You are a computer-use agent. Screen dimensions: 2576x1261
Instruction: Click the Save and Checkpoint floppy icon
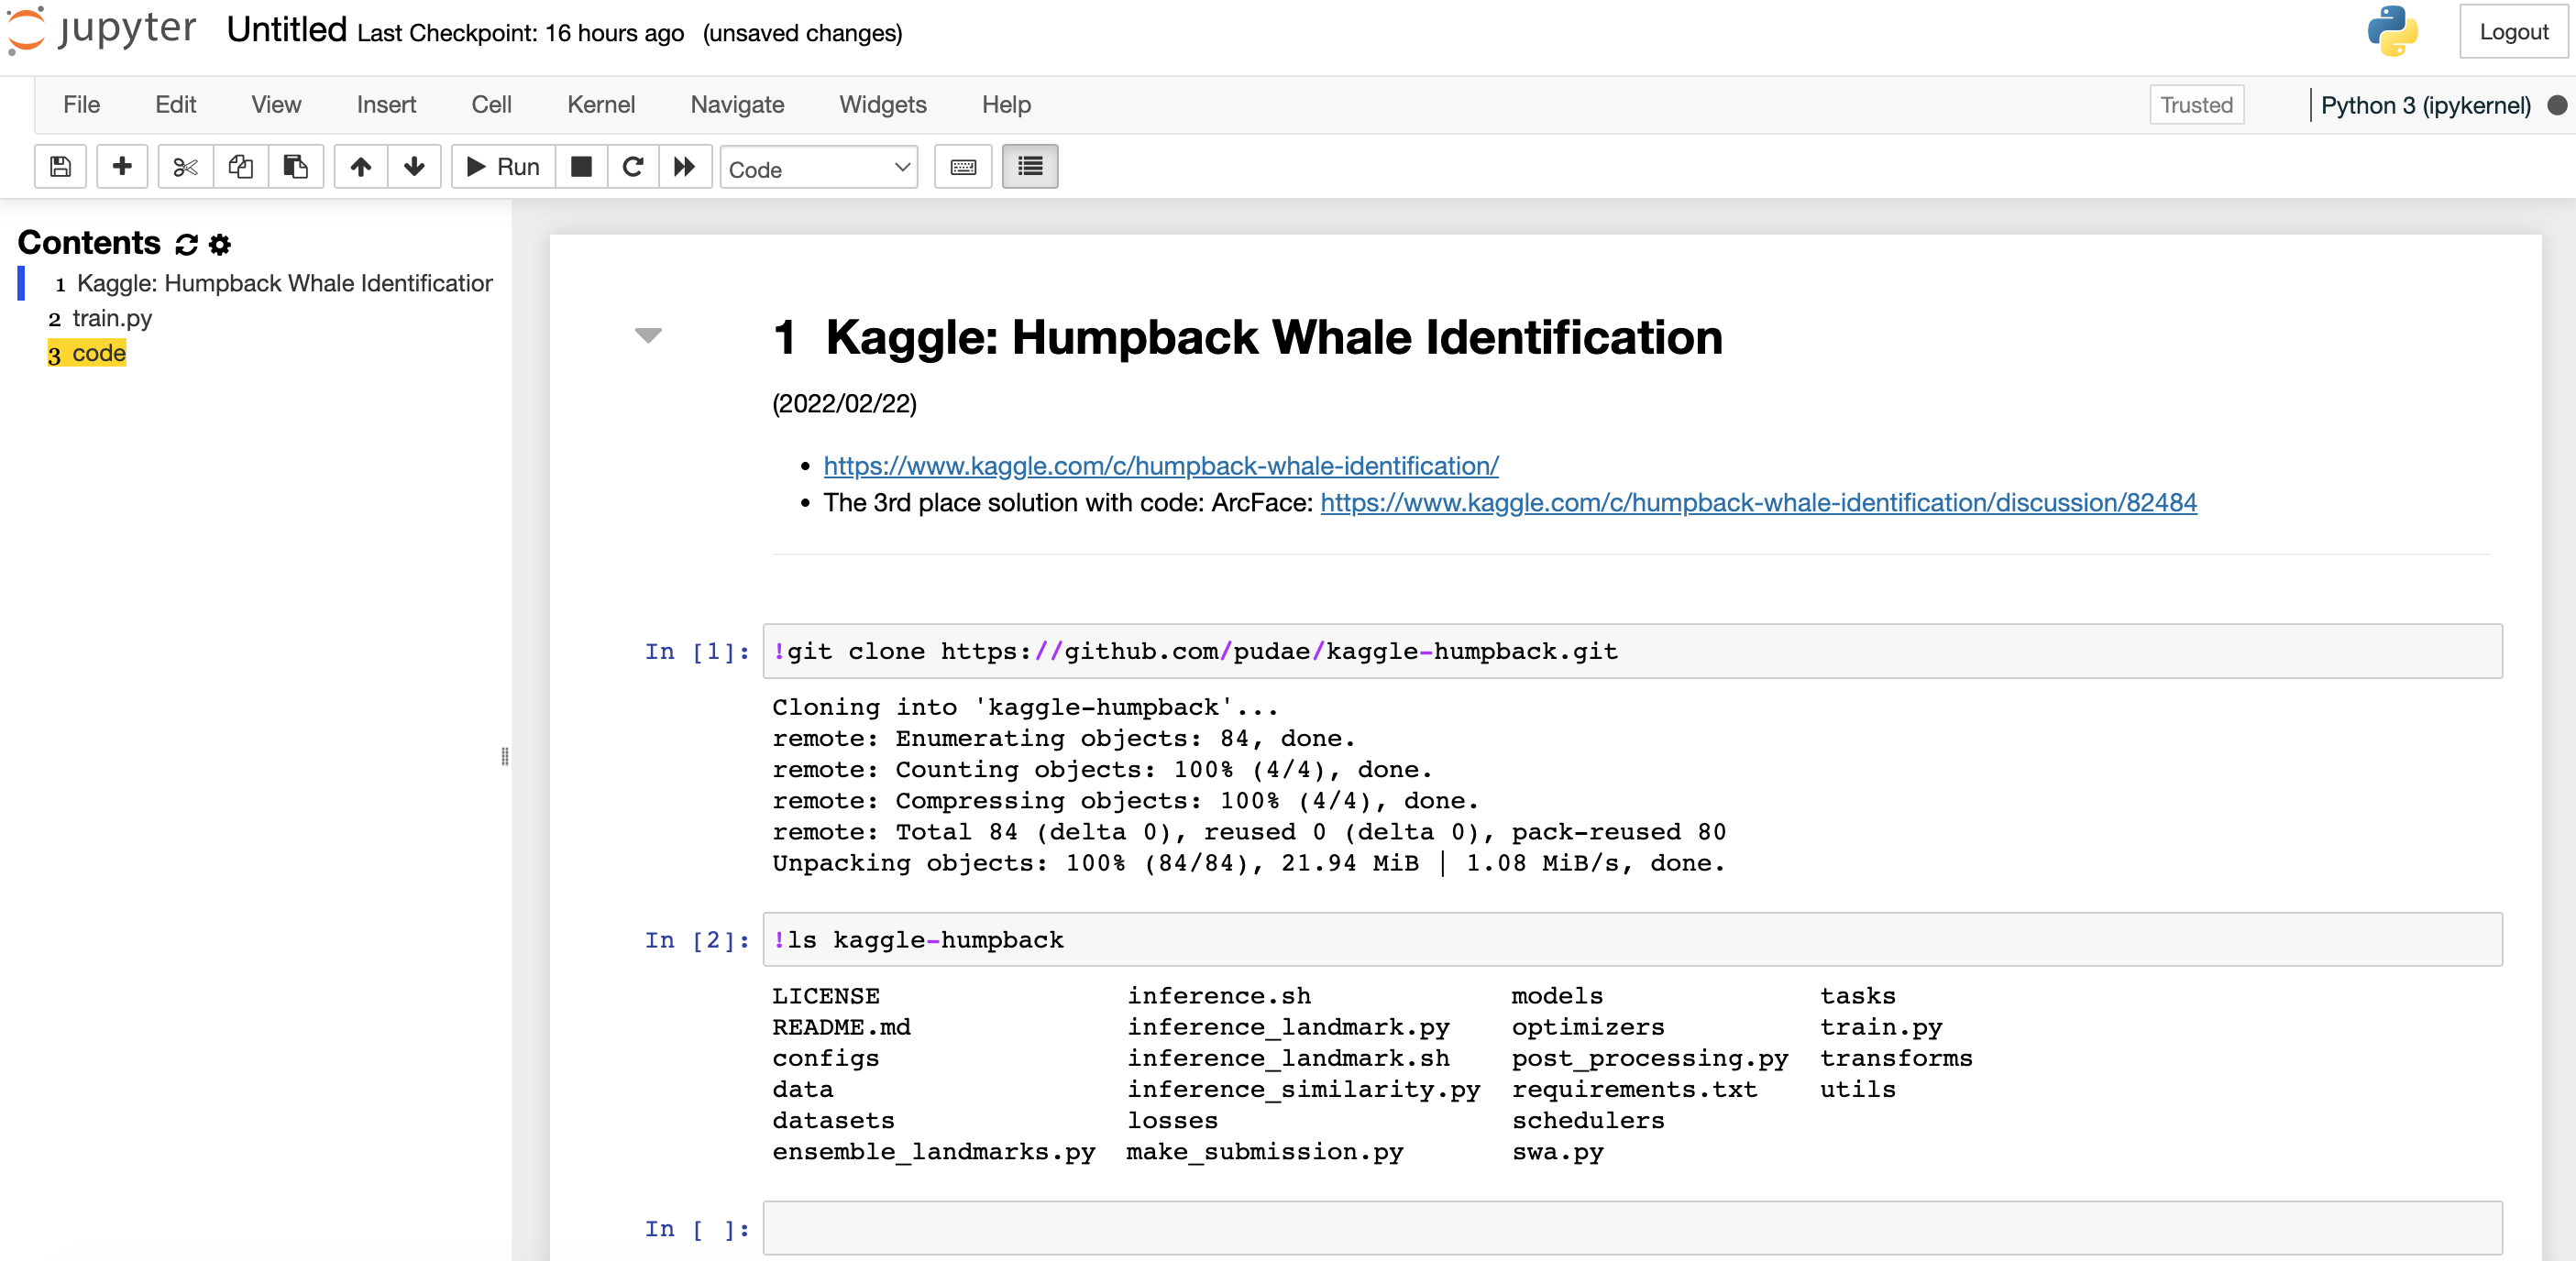[x=60, y=167]
